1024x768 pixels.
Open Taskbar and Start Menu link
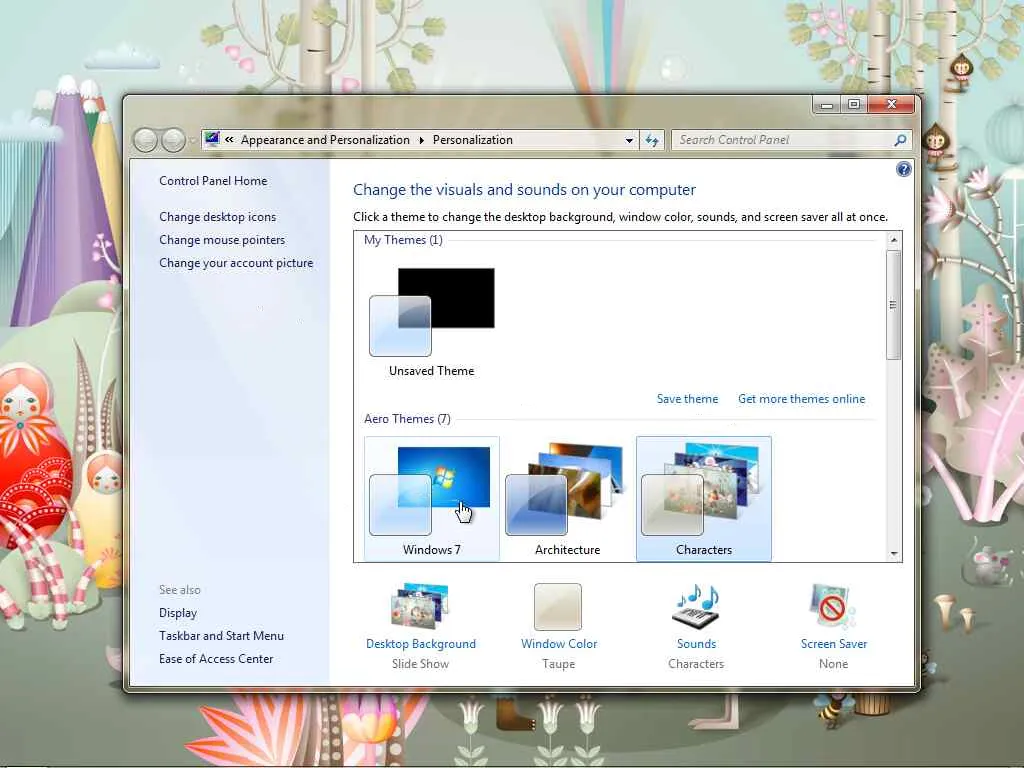pos(221,636)
